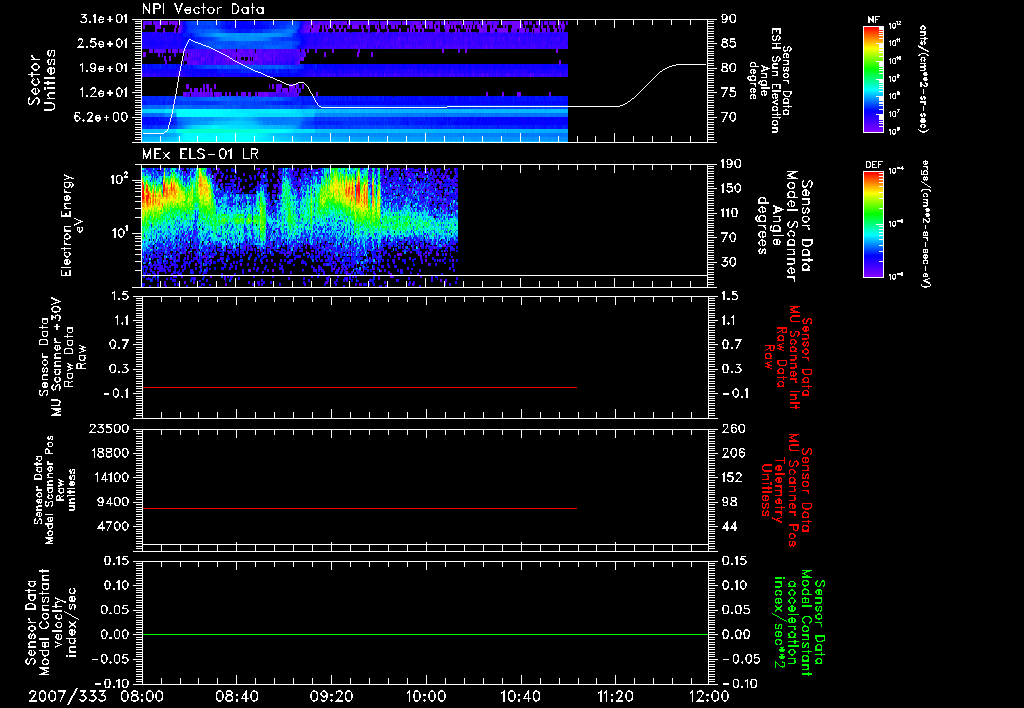Click the "80" Sun Elevation Angle tick
Screen dimensions: 1024x708
(x=729, y=68)
